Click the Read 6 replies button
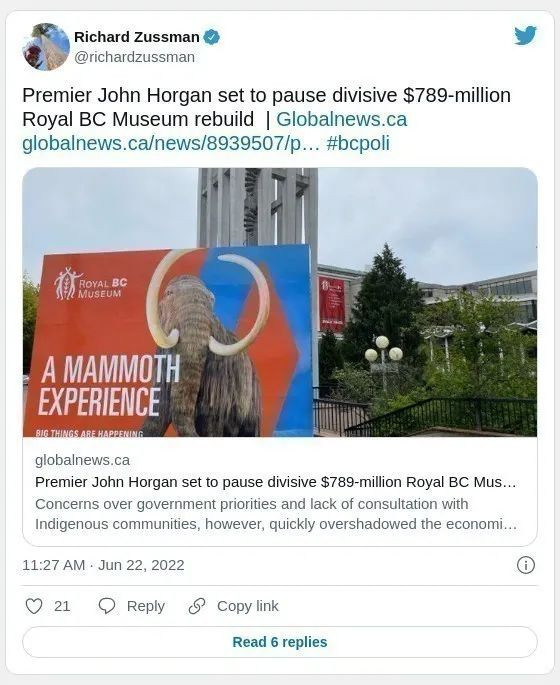This screenshot has height=685, width=560. point(280,642)
